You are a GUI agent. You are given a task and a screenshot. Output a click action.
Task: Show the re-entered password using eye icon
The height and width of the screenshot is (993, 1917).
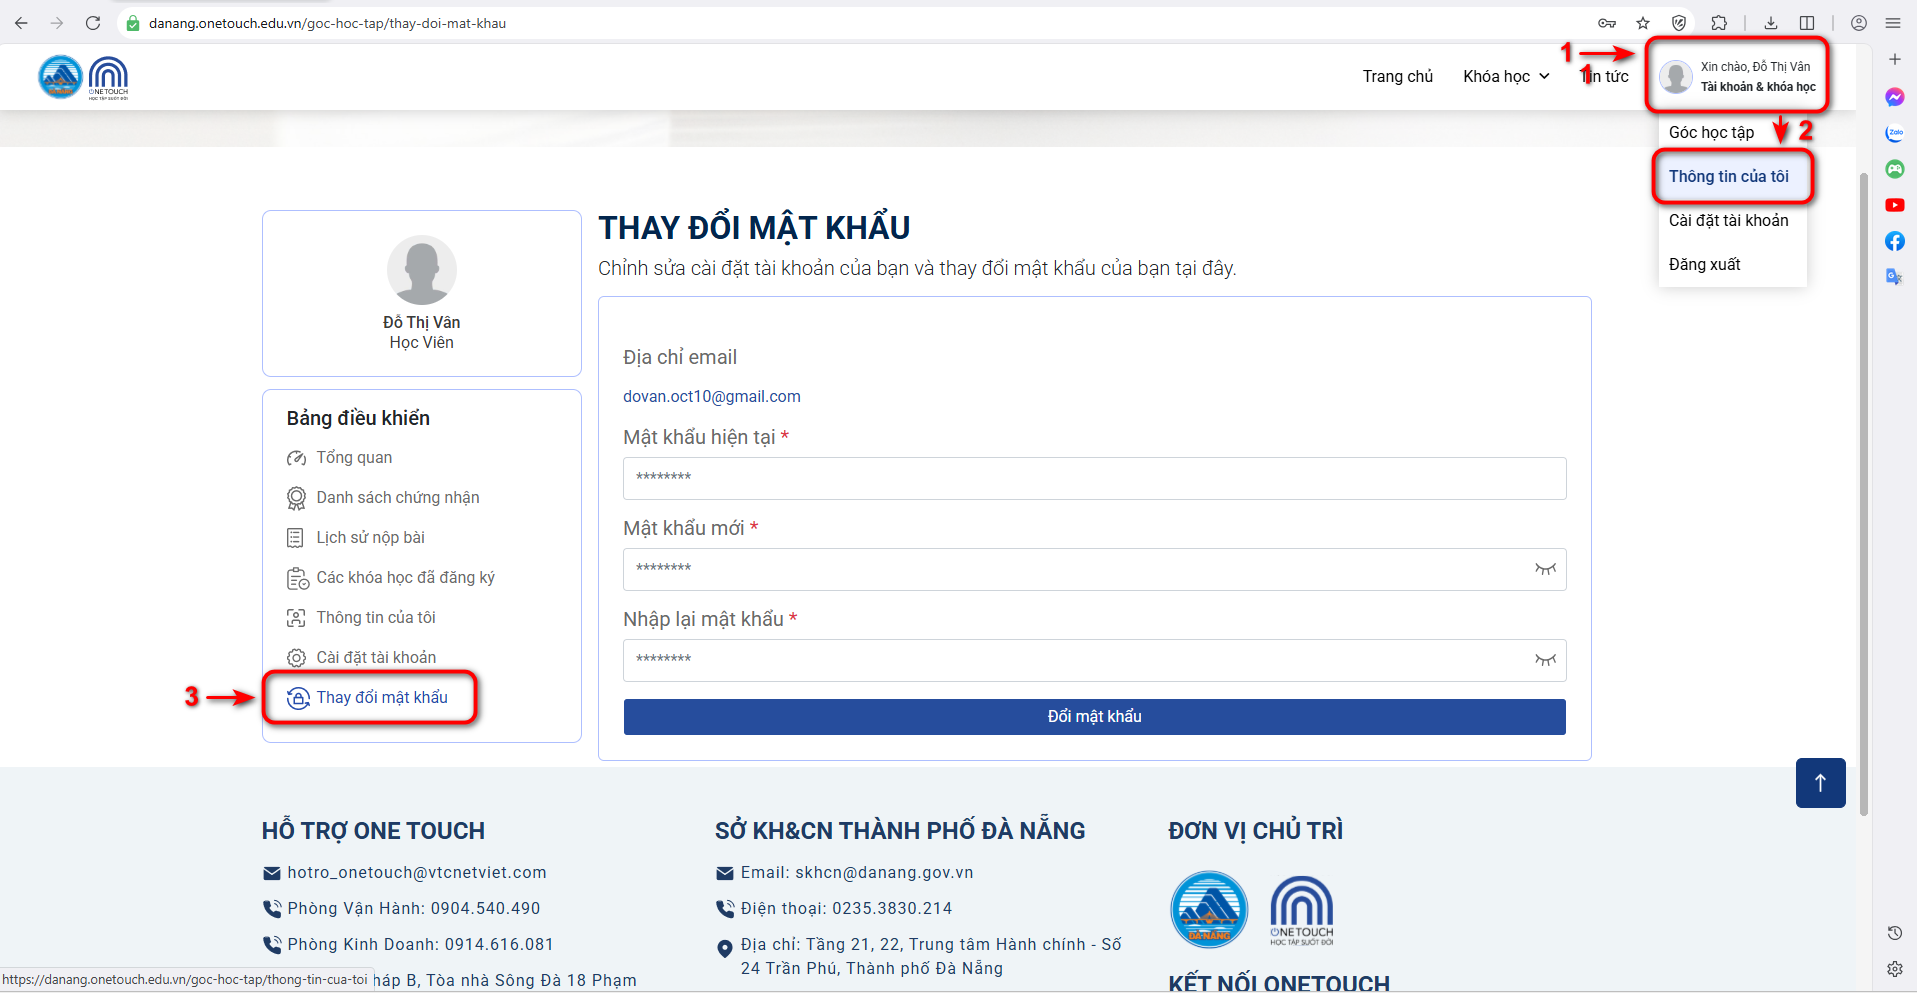pyautogui.click(x=1545, y=660)
